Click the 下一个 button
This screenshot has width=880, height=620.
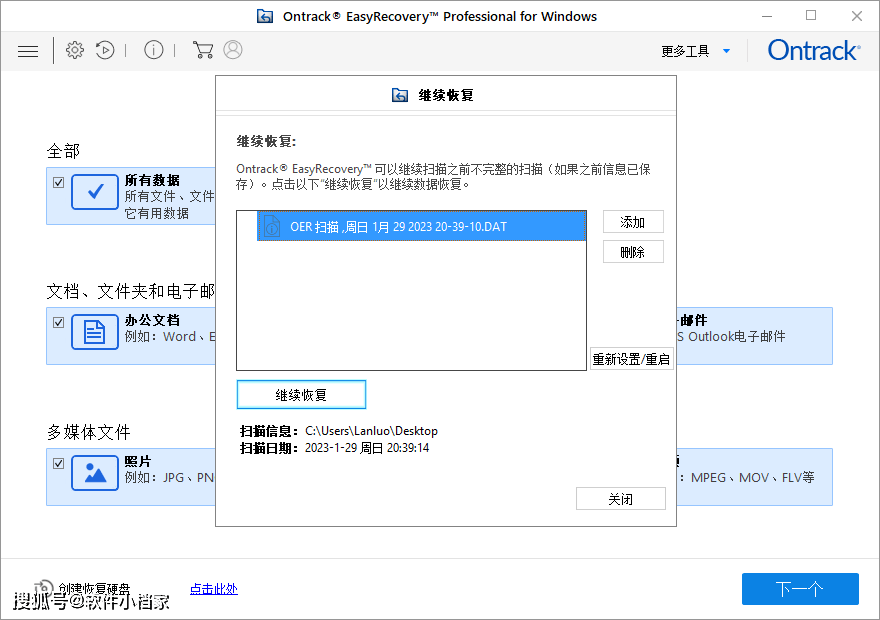[800, 589]
